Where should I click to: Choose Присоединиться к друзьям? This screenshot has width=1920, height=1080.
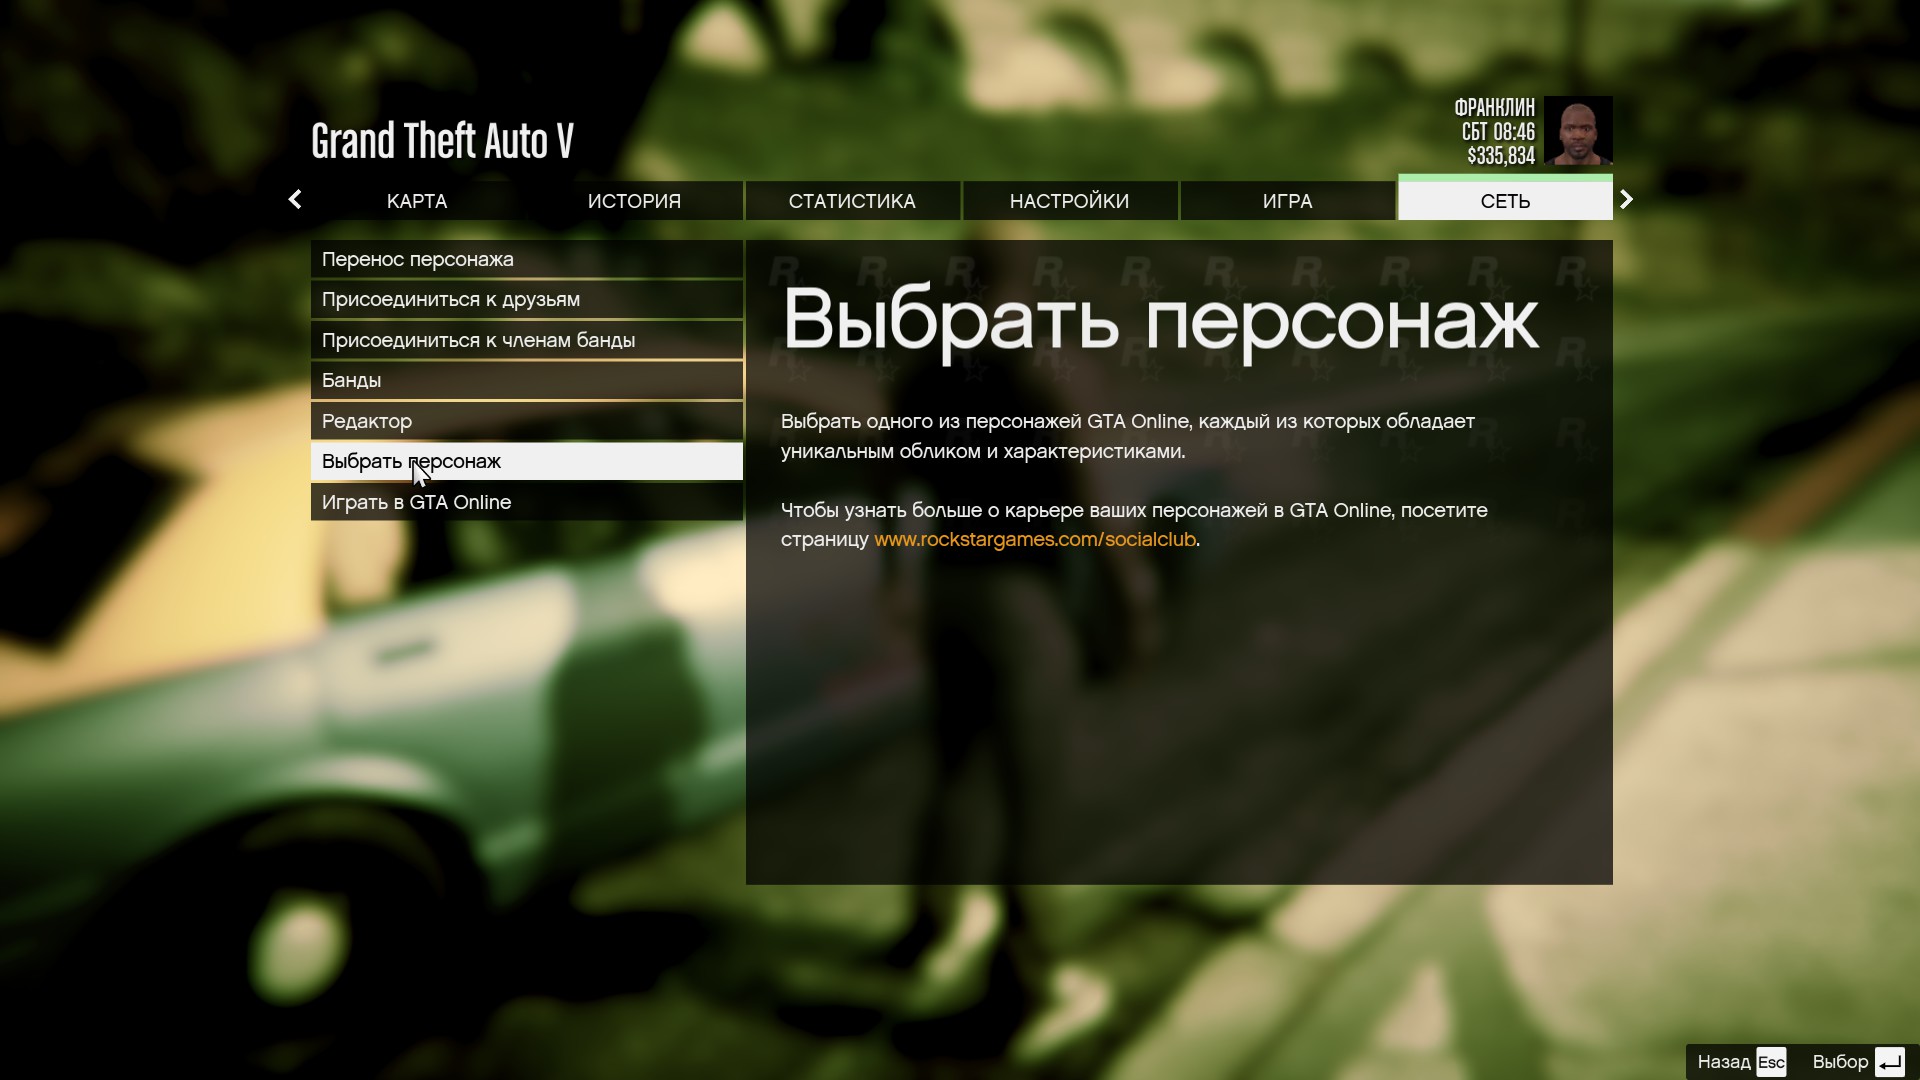point(527,299)
